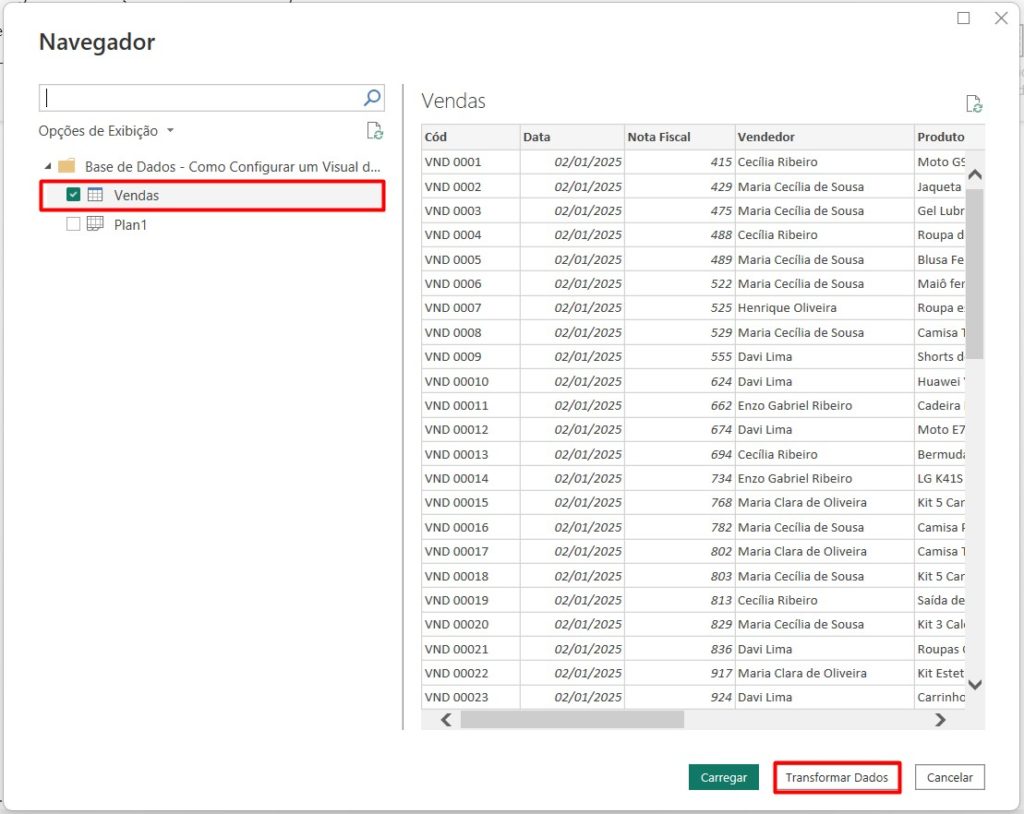Click the right chevron to view more columns

point(939,719)
